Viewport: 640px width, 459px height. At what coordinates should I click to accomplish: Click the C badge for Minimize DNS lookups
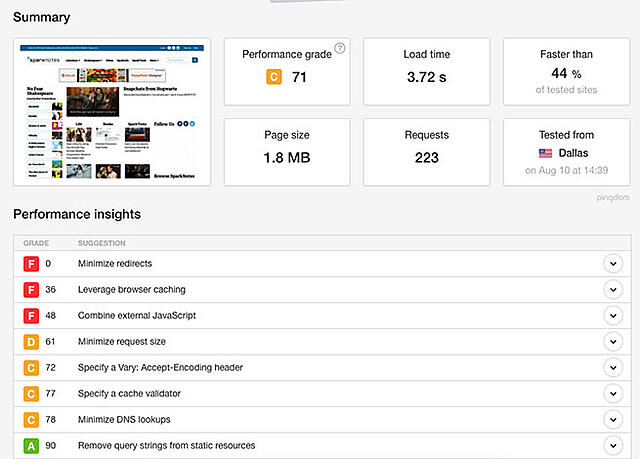coord(31,420)
